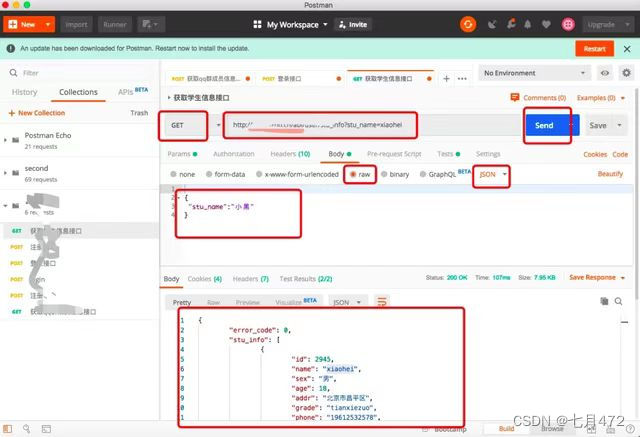Switch to the APIs sidebar tab
The image size is (640, 437).
[x=133, y=91]
